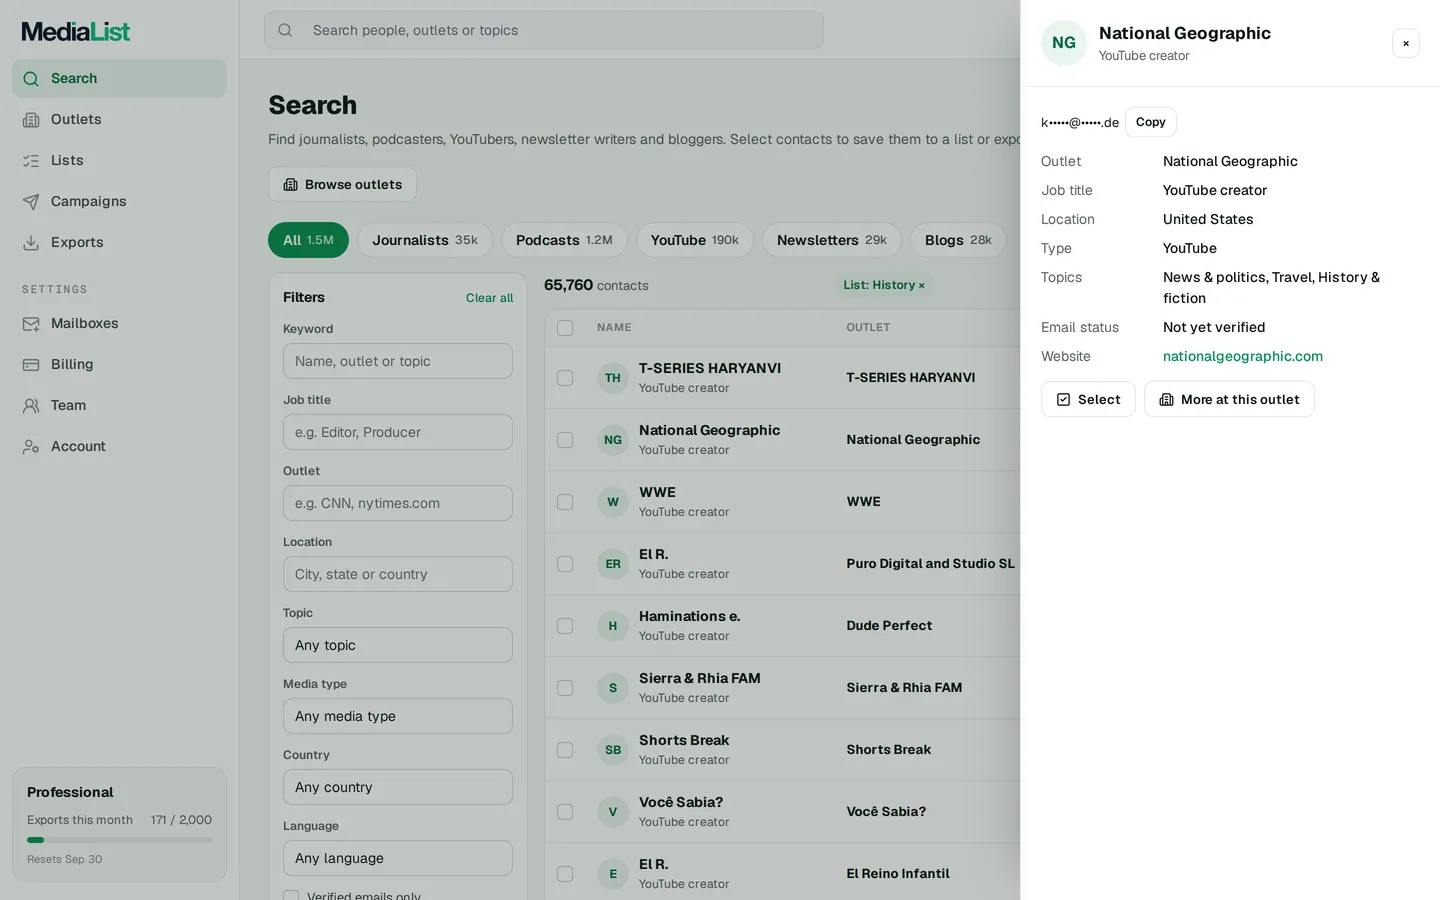This screenshot has width=1440, height=900.
Task: Click the Browse outlets button
Action: click(x=342, y=184)
